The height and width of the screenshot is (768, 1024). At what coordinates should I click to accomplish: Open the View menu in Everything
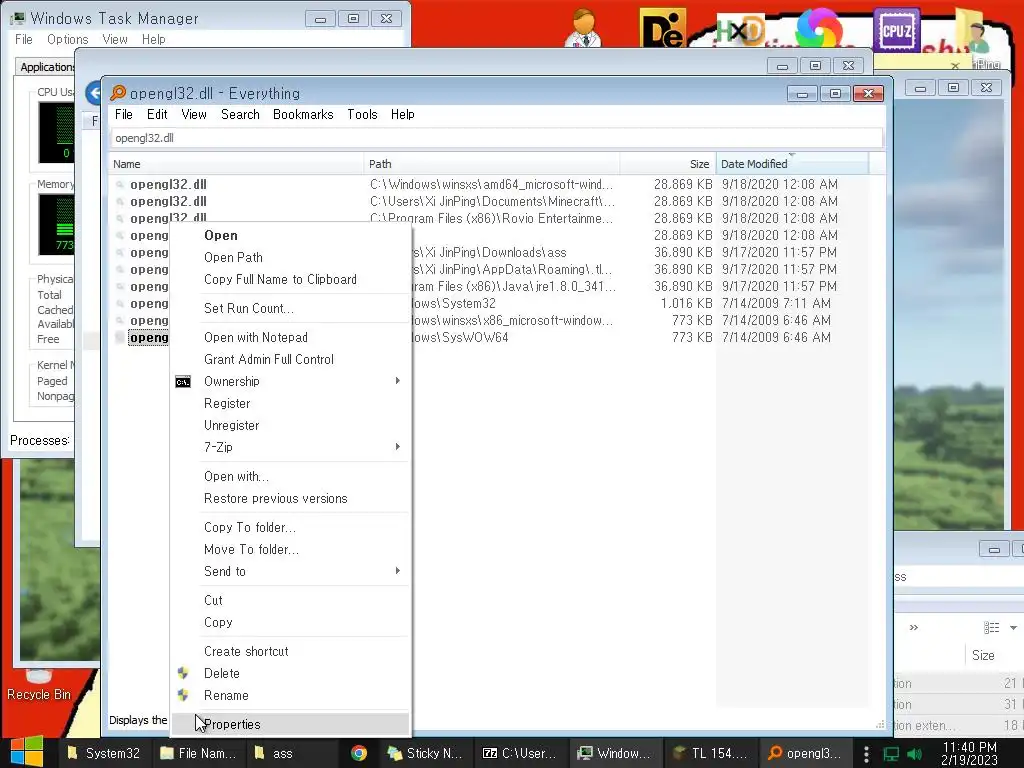pos(194,114)
